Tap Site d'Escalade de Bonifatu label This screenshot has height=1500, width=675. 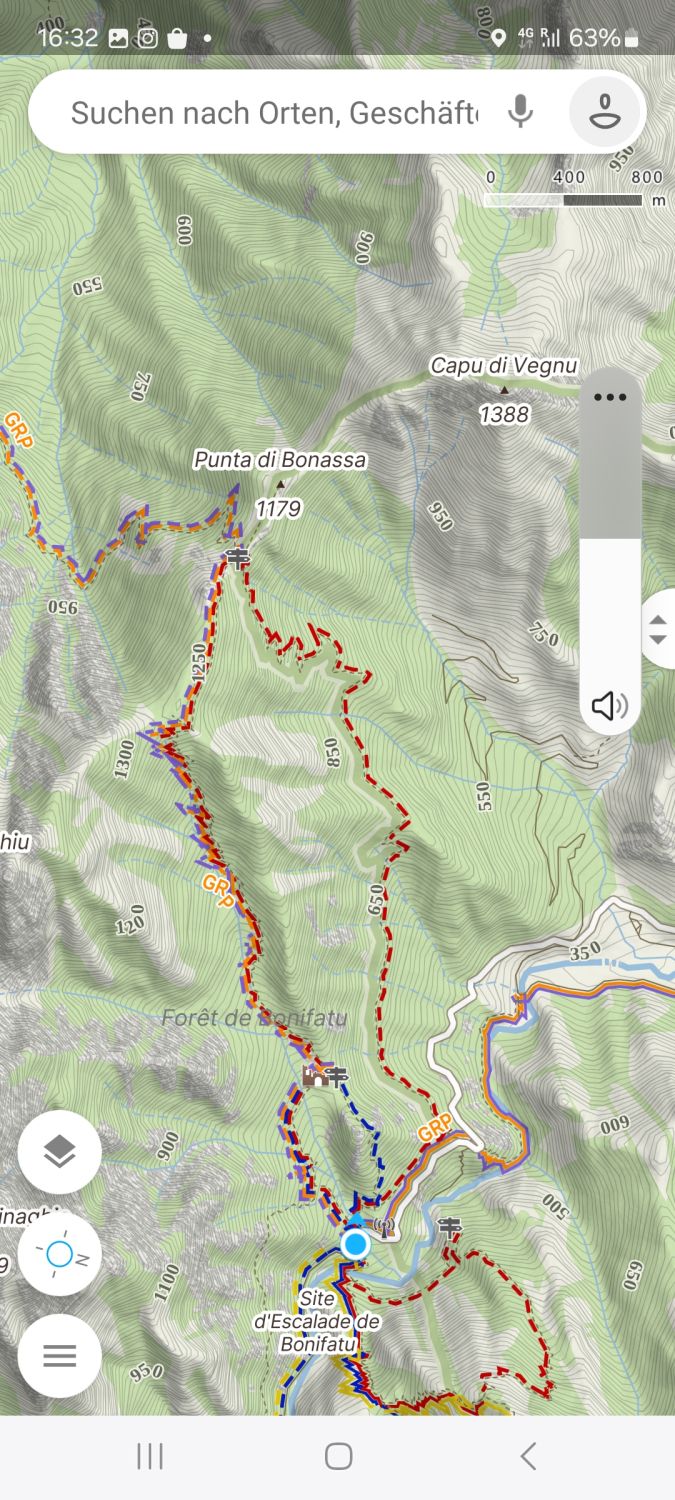tap(317, 1322)
